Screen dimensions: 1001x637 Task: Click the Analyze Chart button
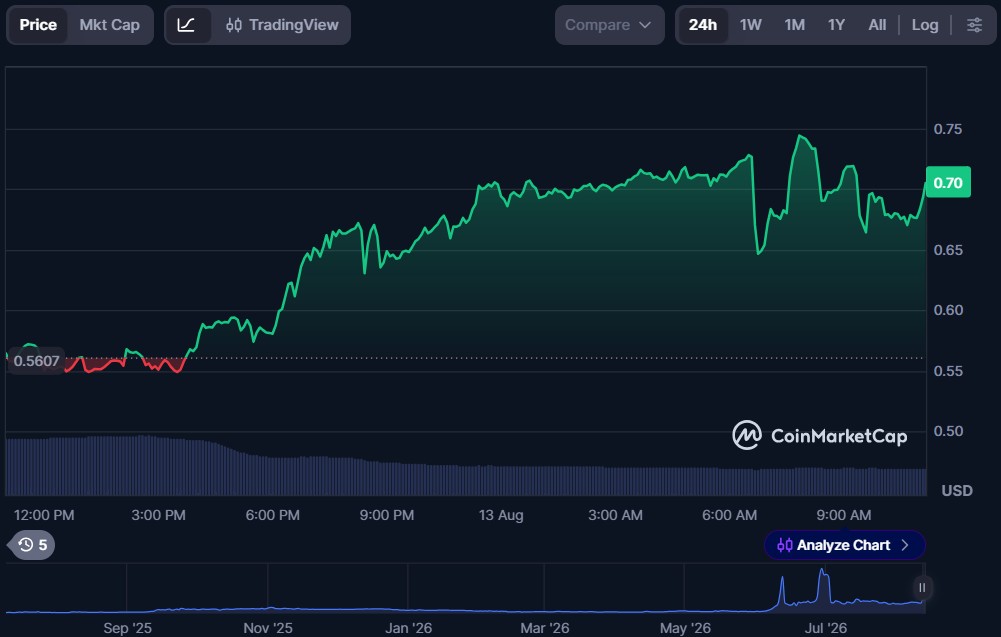pyautogui.click(x=844, y=545)
